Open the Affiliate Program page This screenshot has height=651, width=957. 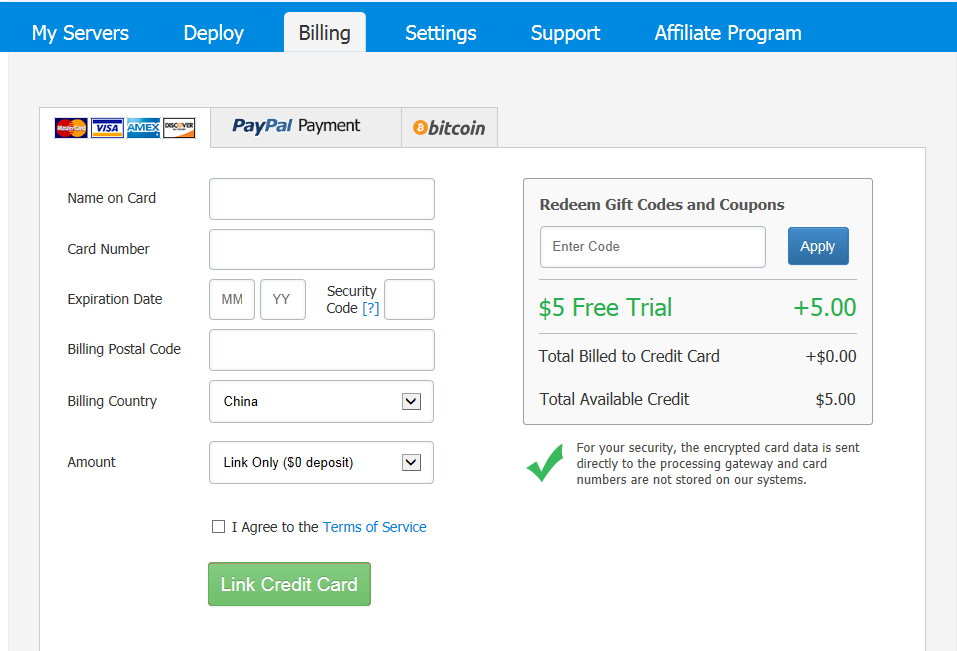(x=727, y=33)
